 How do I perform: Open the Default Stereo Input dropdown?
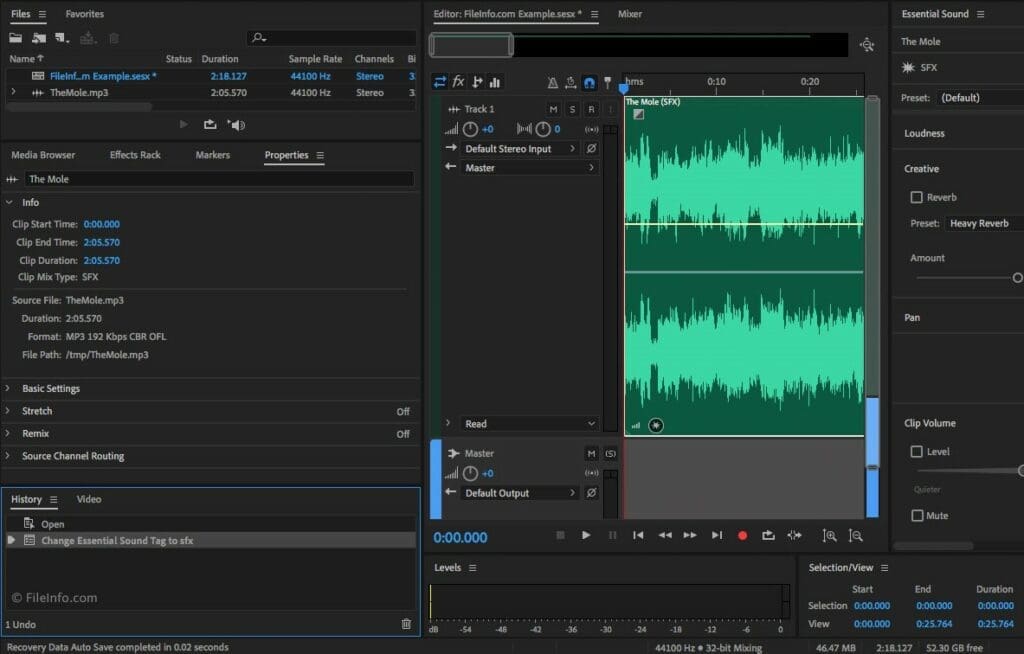point(521,148)
